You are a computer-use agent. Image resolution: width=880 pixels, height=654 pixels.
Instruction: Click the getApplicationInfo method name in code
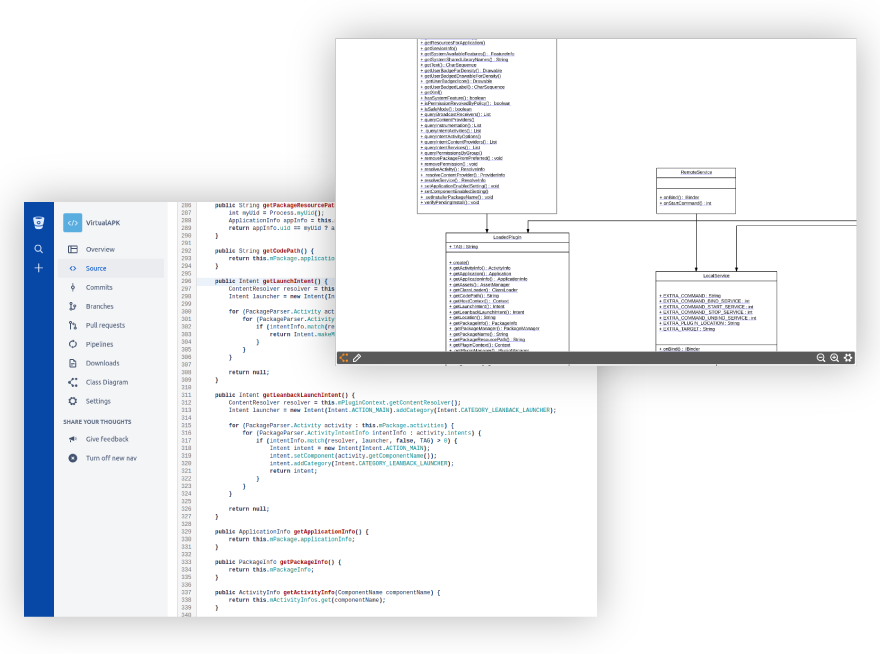[x=324, y=532]
